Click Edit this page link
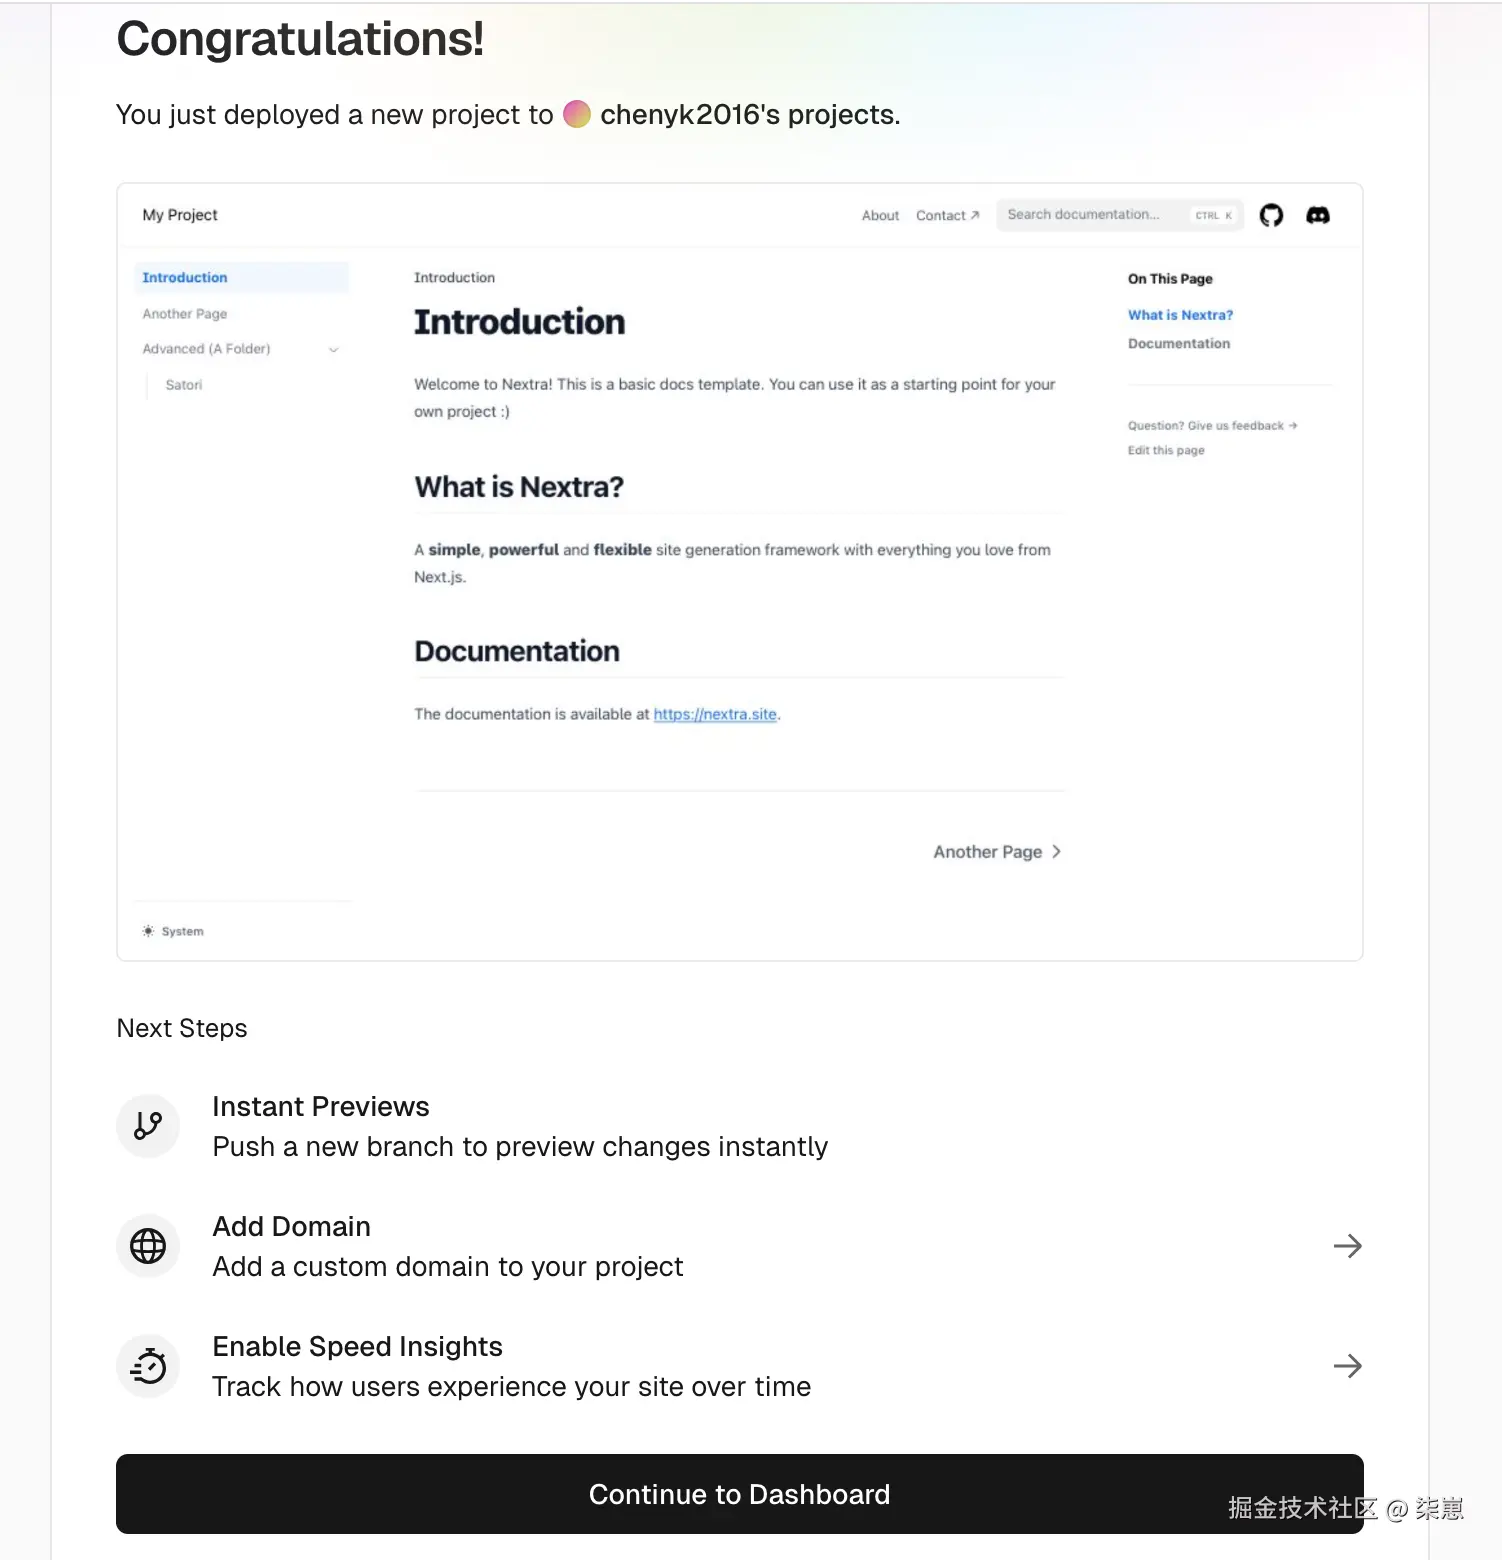This screenshot has width=1502, height=1560. tap(1166, 451)
